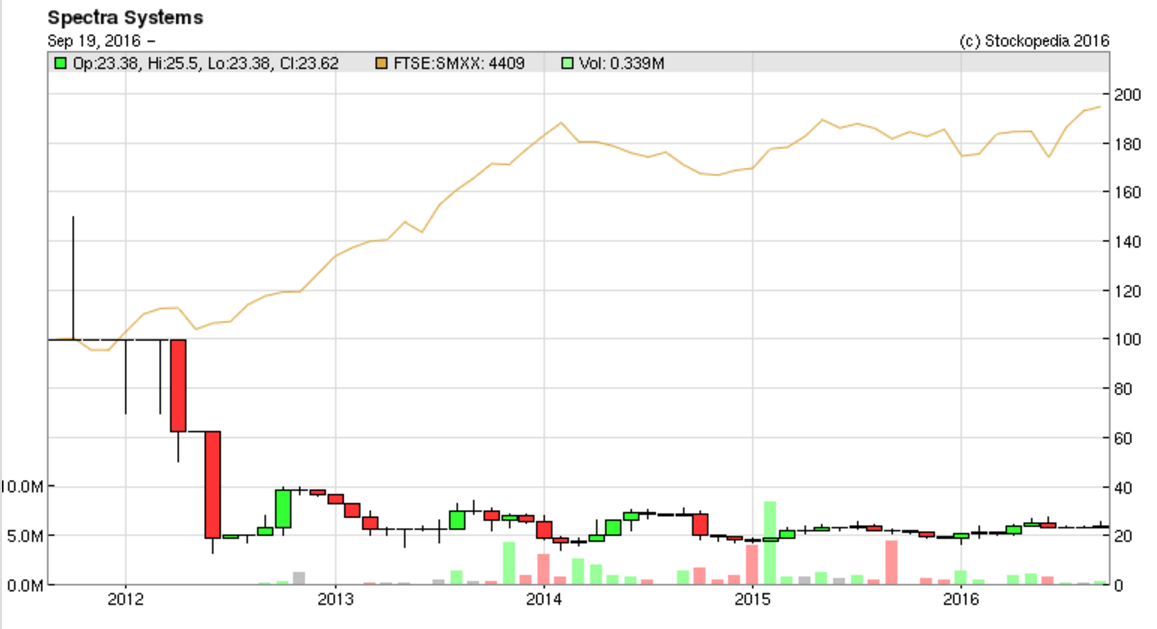Click the tallest green volume bar in early 2015

770,543
